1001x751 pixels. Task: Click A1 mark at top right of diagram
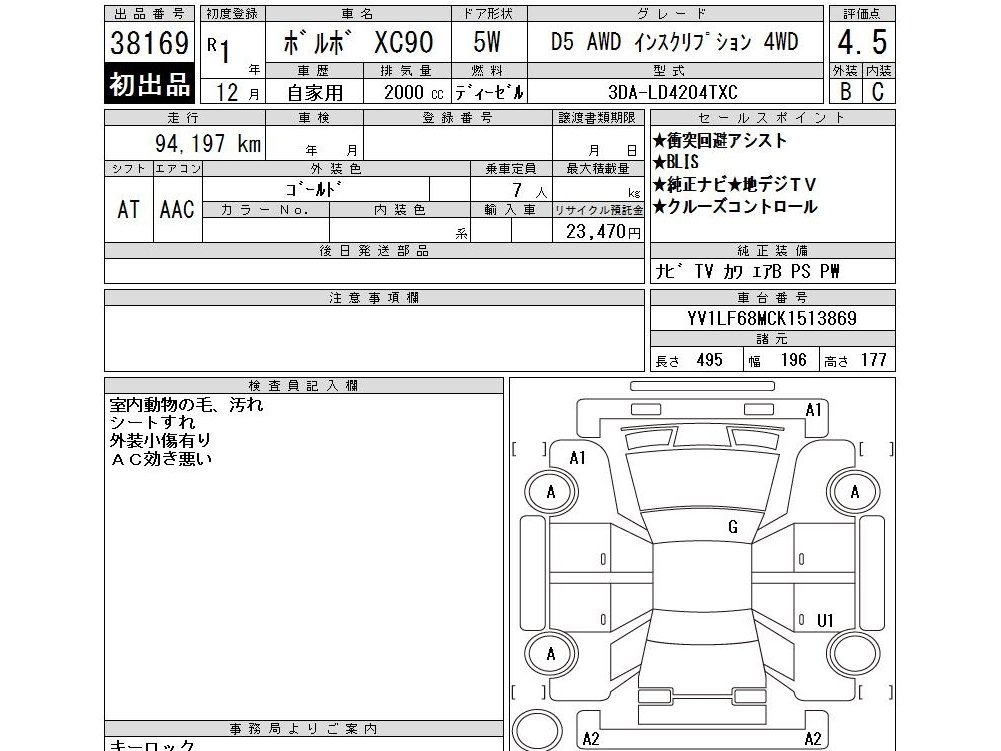pos(813,410)
